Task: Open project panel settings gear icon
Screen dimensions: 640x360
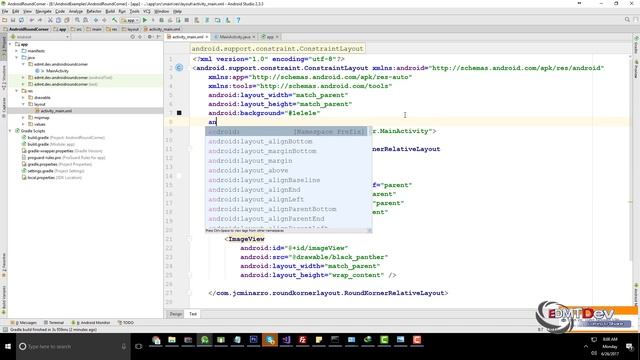Action: (149, 37)
